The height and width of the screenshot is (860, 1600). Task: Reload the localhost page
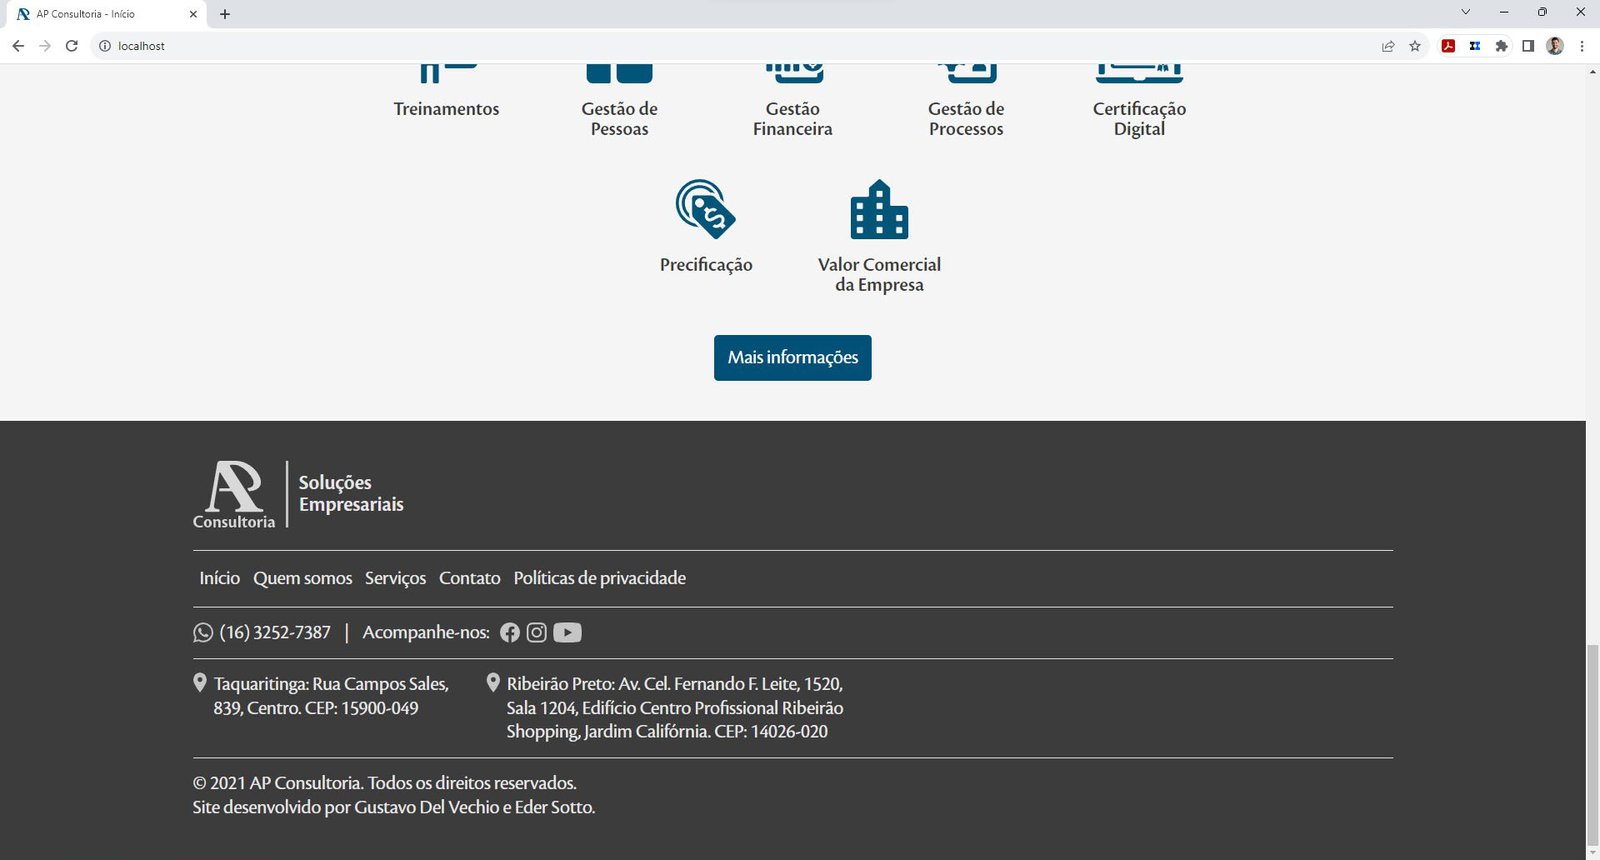(x=72, y=46)
